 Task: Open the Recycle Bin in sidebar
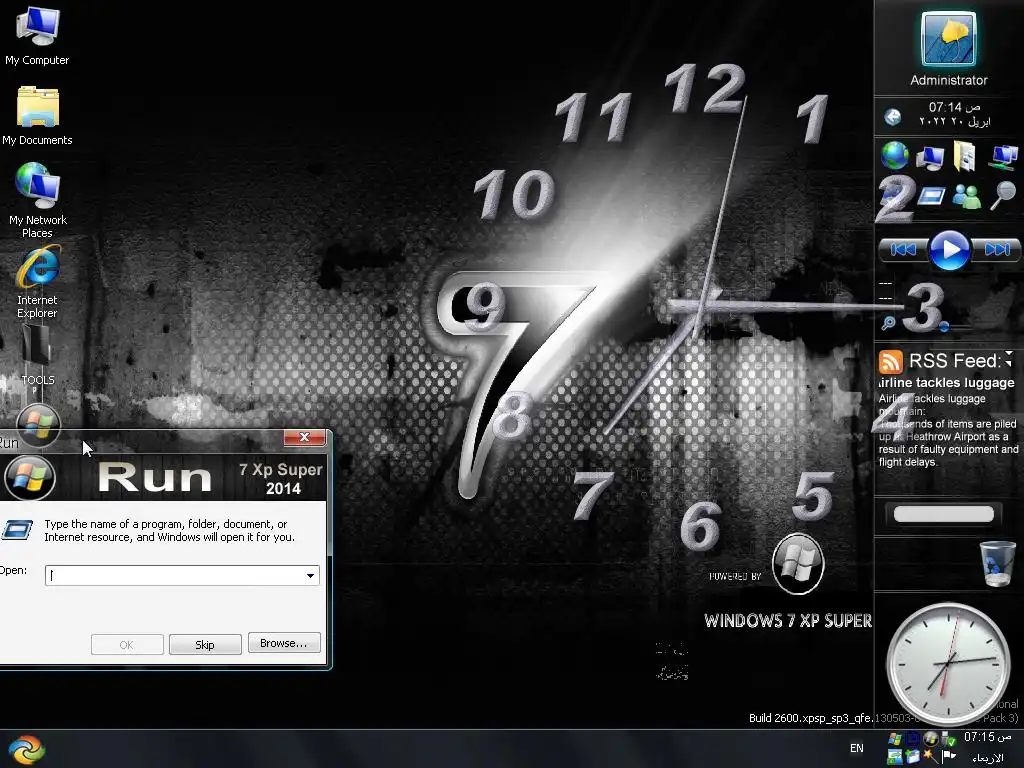[x=997, y=563]
